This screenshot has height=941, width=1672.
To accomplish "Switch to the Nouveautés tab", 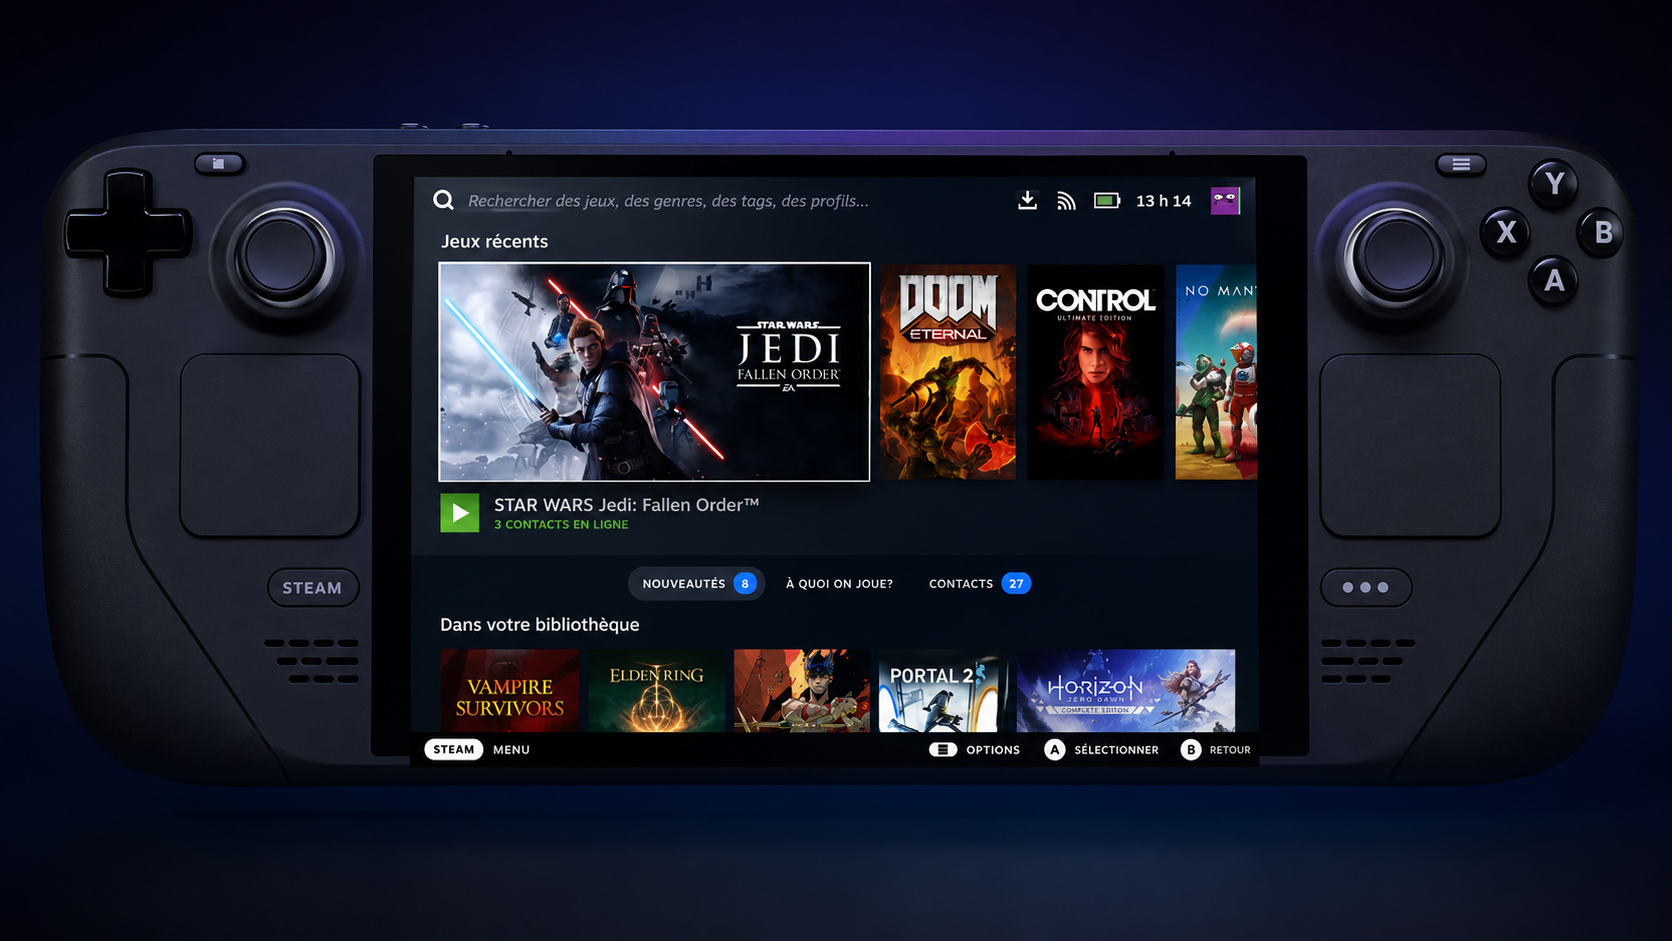I will (x=696, y=583).
